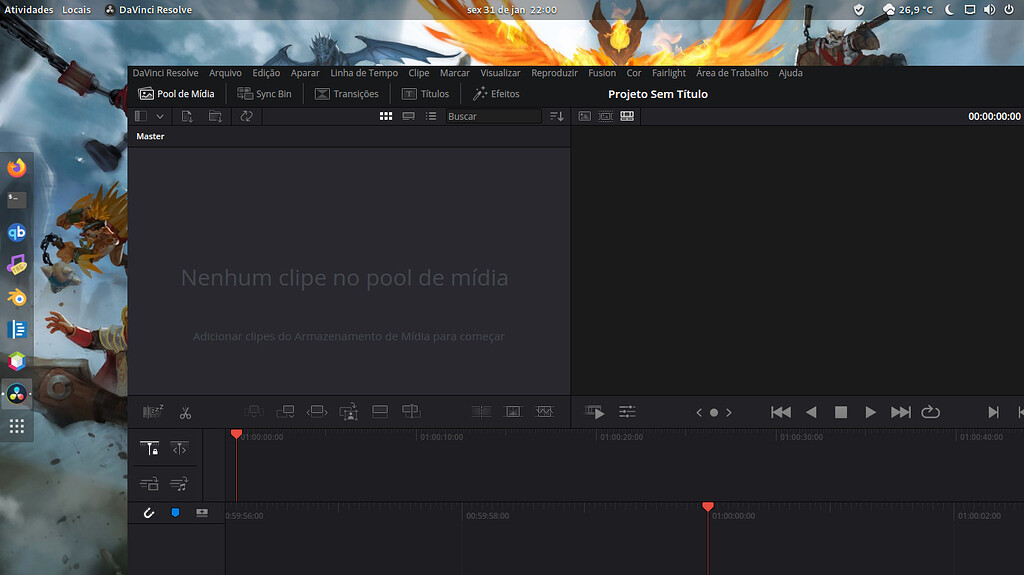Select the video-only track edit icon
The image size is (1024, 575).
149,484
